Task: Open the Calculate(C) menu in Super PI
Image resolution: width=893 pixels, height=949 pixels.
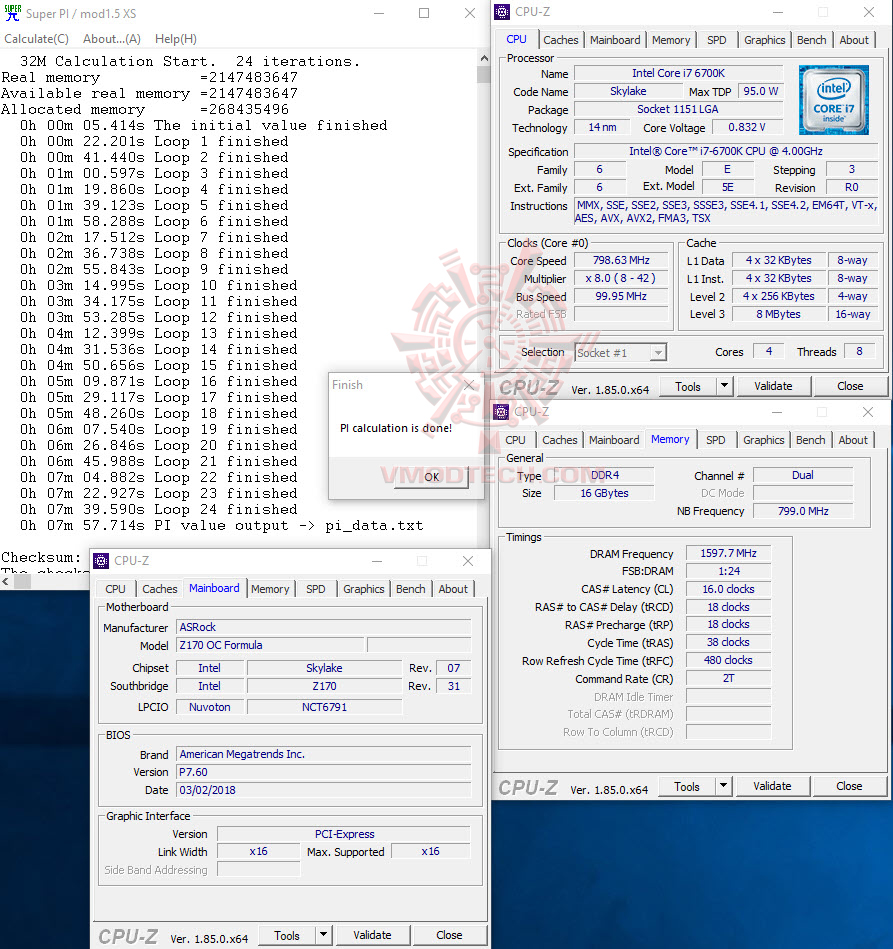Action: 36,39
